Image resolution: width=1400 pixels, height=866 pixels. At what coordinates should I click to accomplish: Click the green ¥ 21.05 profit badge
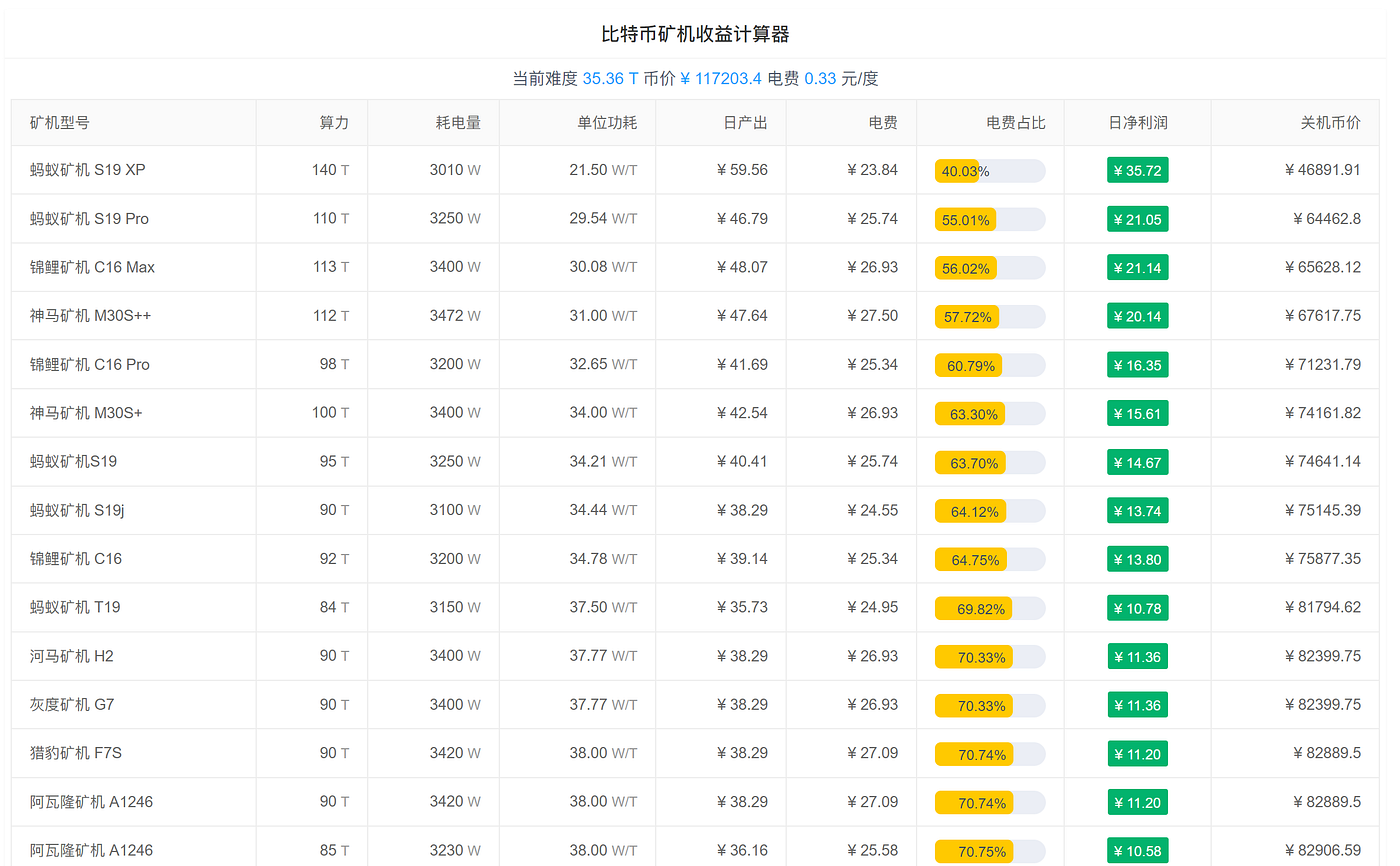click(1138, 220)
